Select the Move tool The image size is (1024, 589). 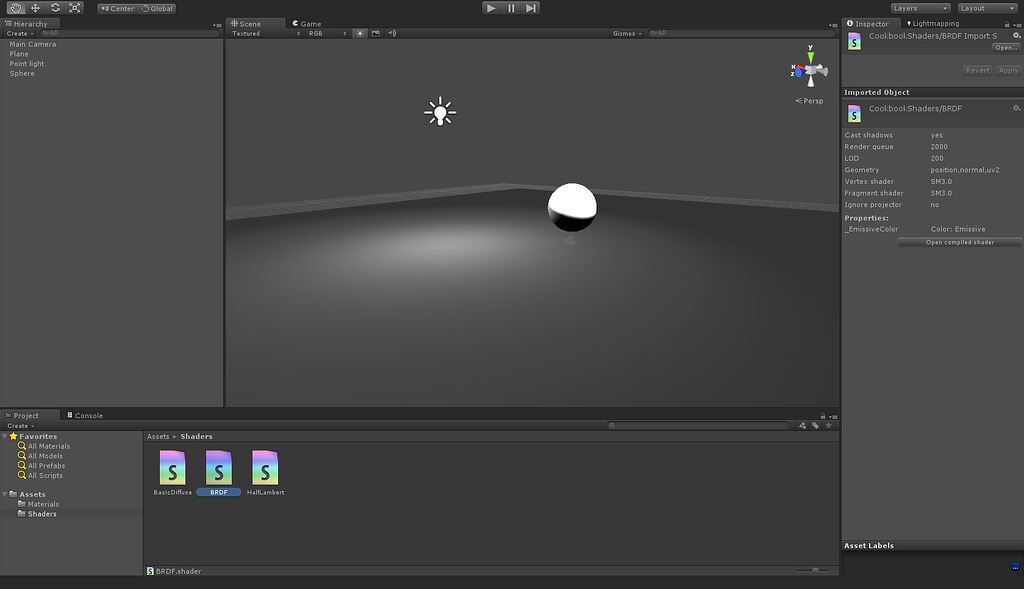click(33, 7)
